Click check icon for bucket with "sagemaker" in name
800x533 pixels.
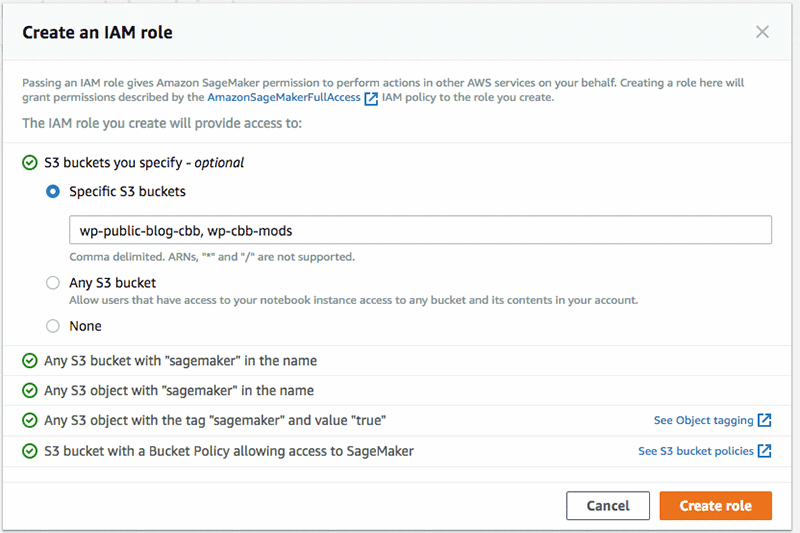[31, 360]
